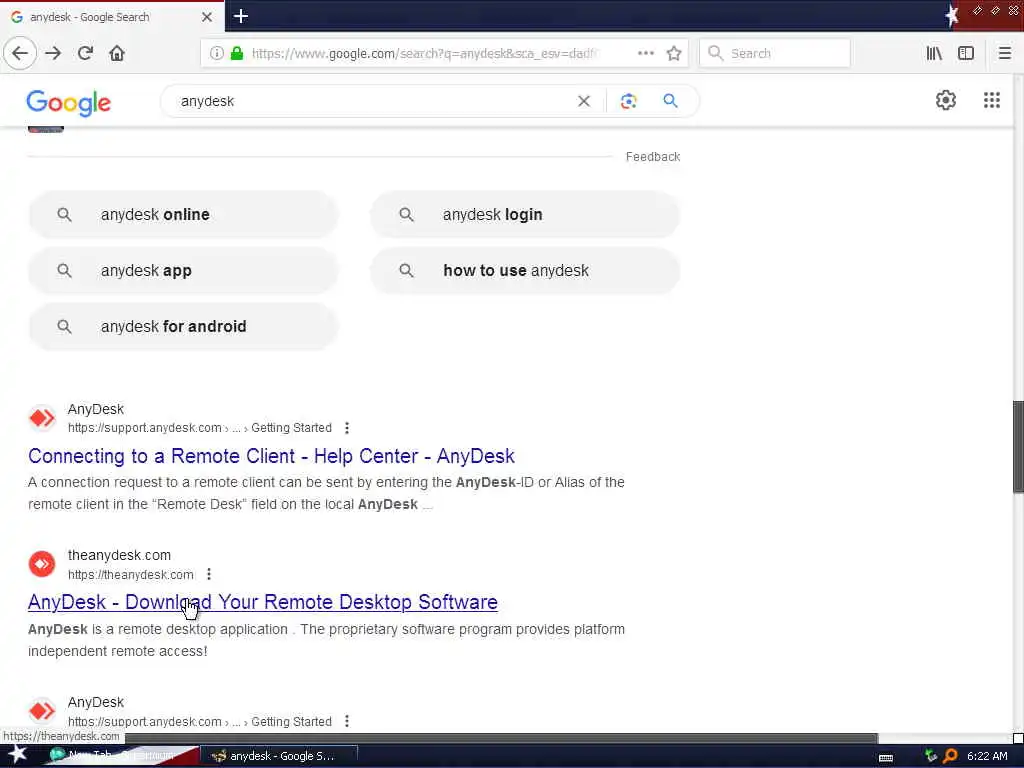Open the Firefox hamburger menu
The height and width of the screenshot is (768, 1024).
(1004, 53)
